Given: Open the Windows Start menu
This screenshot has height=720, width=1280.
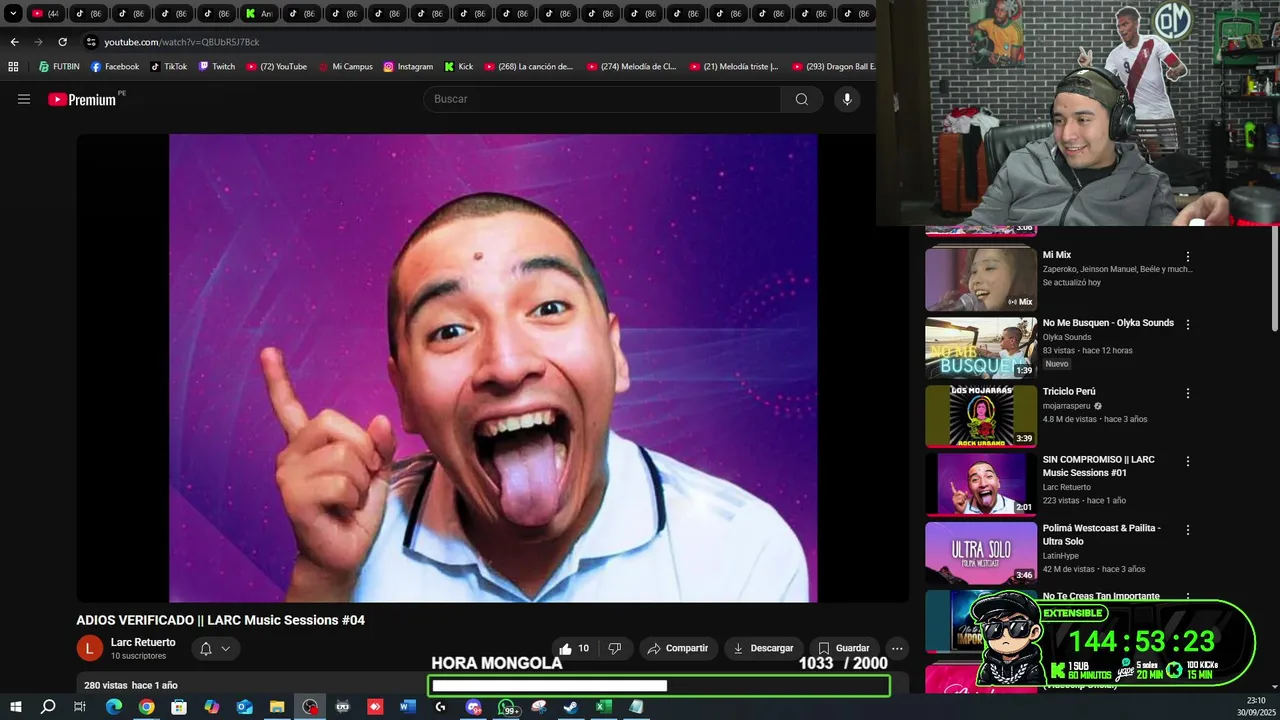Looking at the screenshot, I should 15,707.
